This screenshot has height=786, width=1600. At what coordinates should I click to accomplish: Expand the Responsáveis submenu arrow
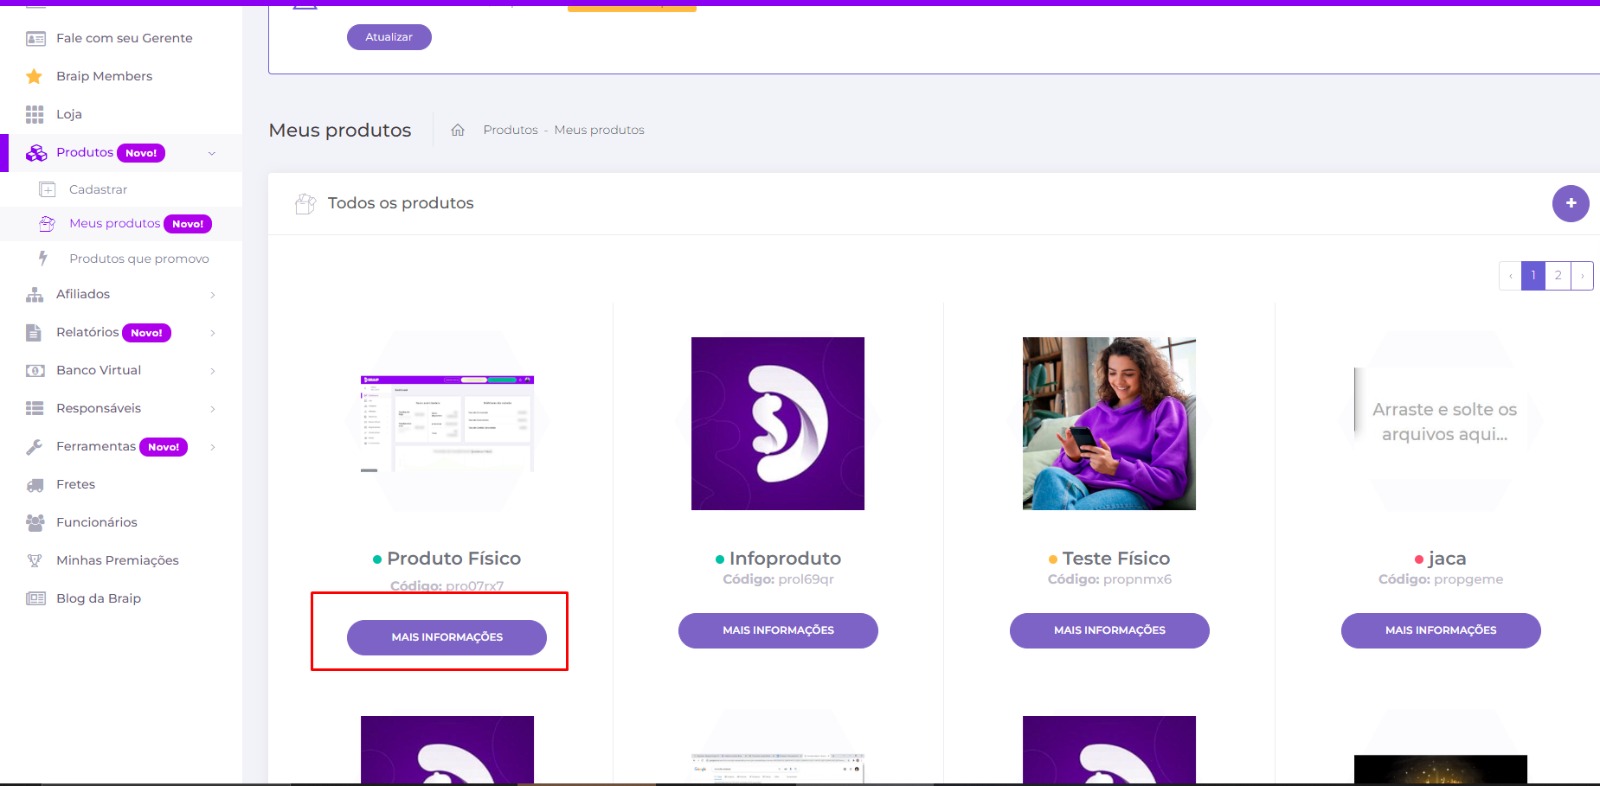(213, 409)
